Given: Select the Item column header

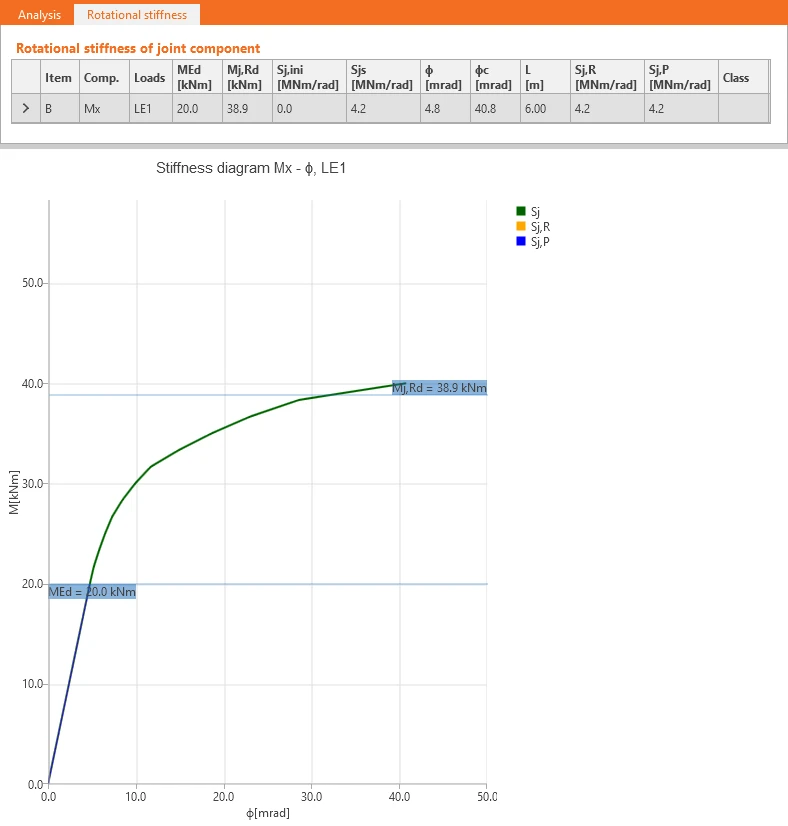Looking at the screenshot, I should 60,77.
